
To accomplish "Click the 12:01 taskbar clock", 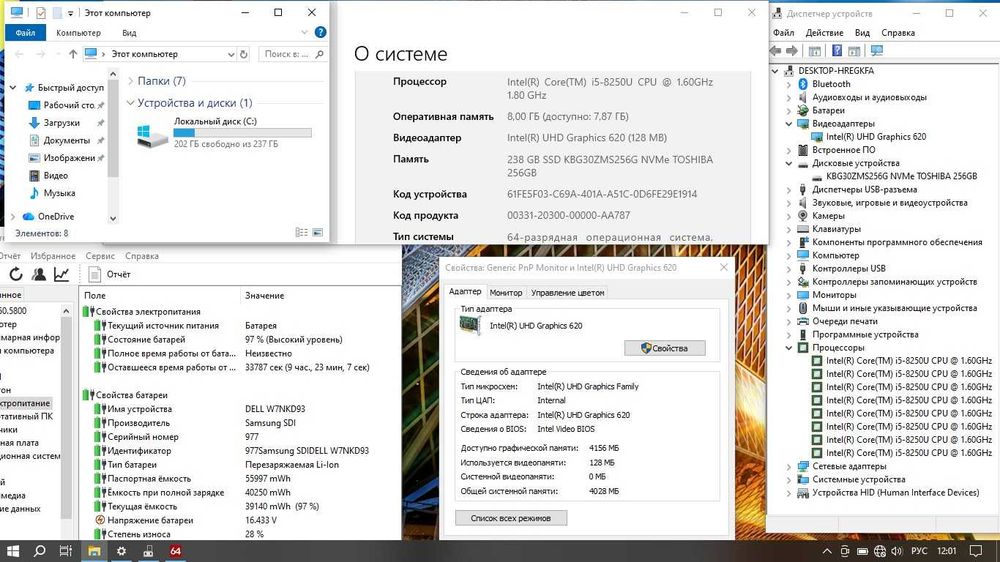I will pos(947,551).
